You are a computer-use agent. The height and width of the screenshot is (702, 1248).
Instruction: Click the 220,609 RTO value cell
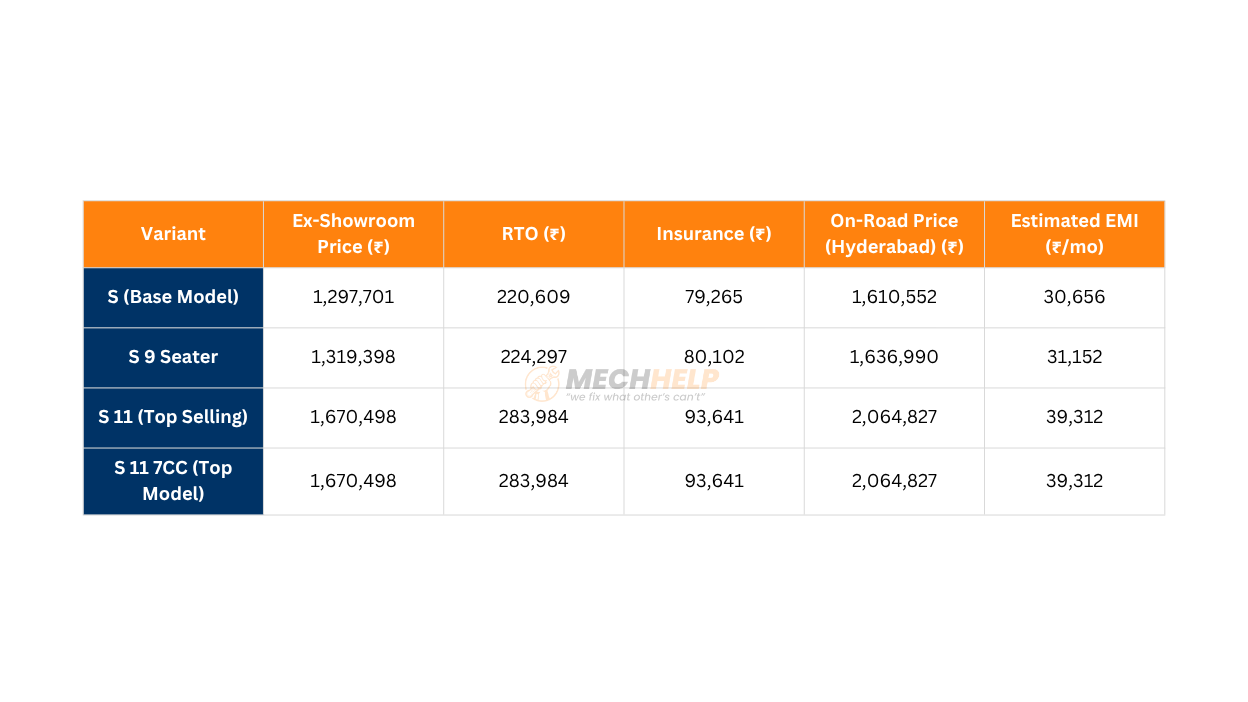tap(533, 297)
